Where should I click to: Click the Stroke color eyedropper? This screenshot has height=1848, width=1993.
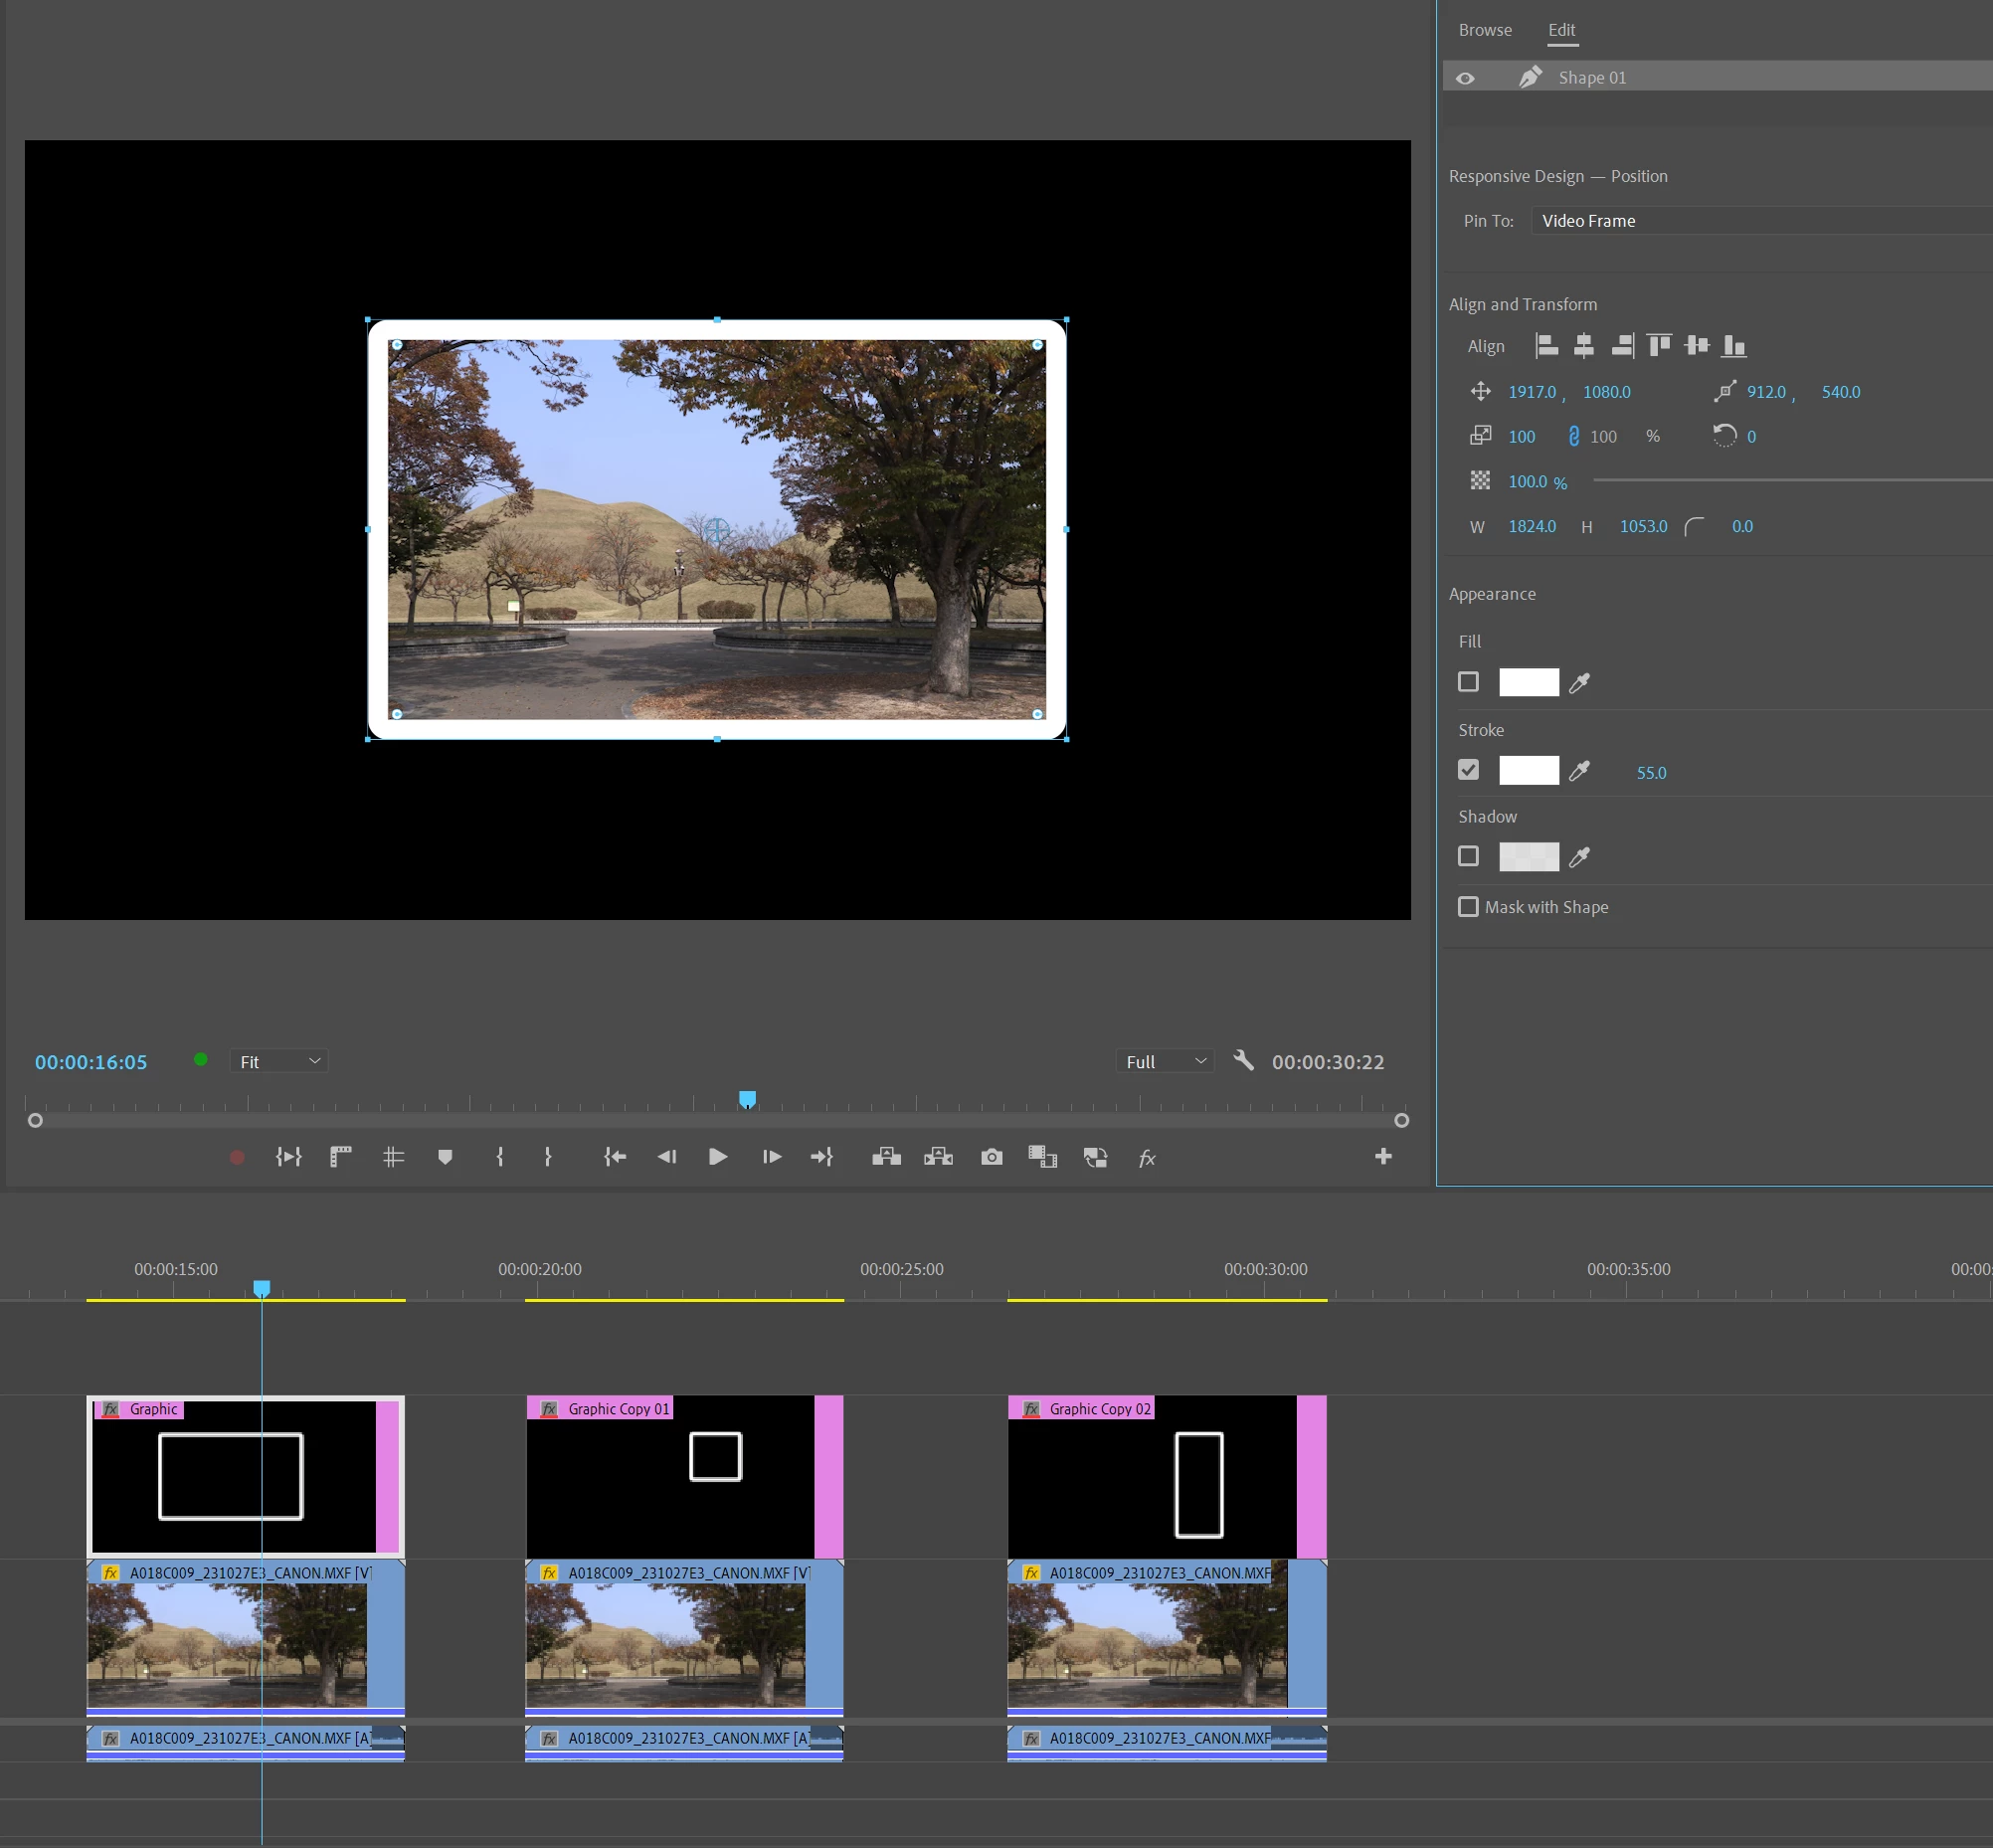(x=1579, y=771)
